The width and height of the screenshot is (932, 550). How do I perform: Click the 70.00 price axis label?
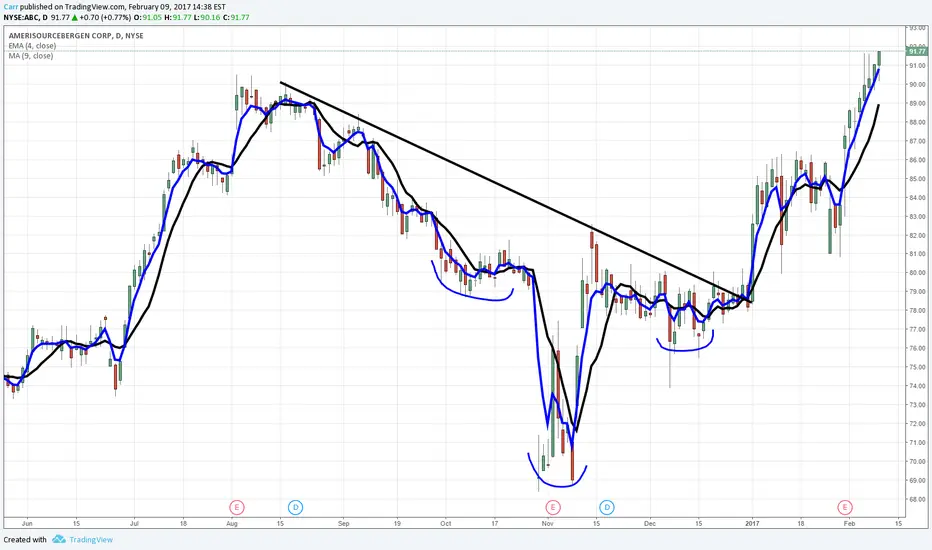(x=917, y=461)
